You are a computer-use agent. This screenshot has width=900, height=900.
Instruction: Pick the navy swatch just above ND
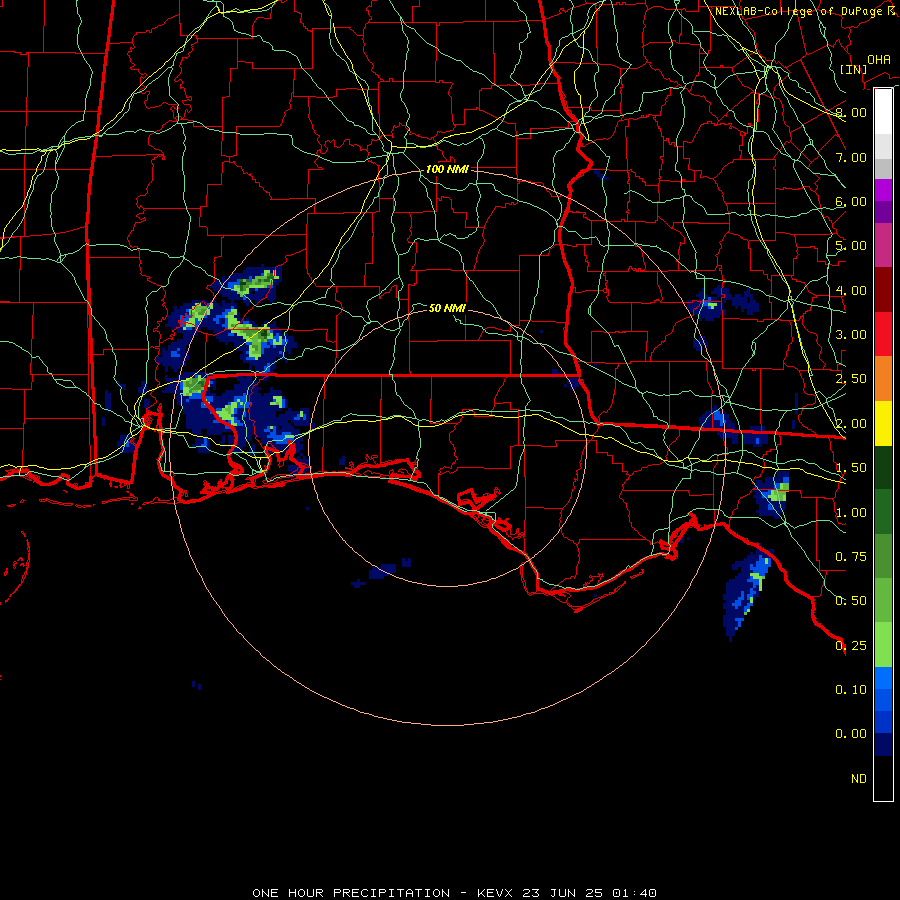883,745
